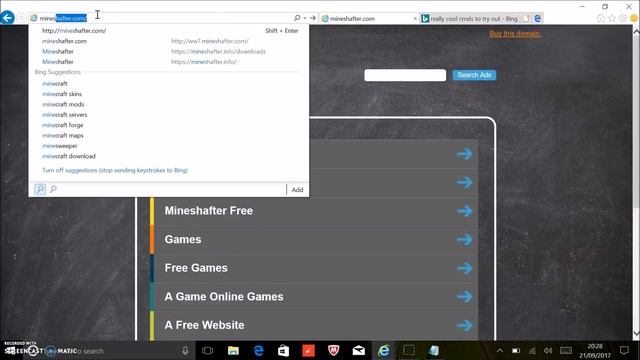Image resolution: width=640 pixels, height=360 pixels.
Task: Open the 'Mineshafter Free' link
Action: click(x=209, y=211)
